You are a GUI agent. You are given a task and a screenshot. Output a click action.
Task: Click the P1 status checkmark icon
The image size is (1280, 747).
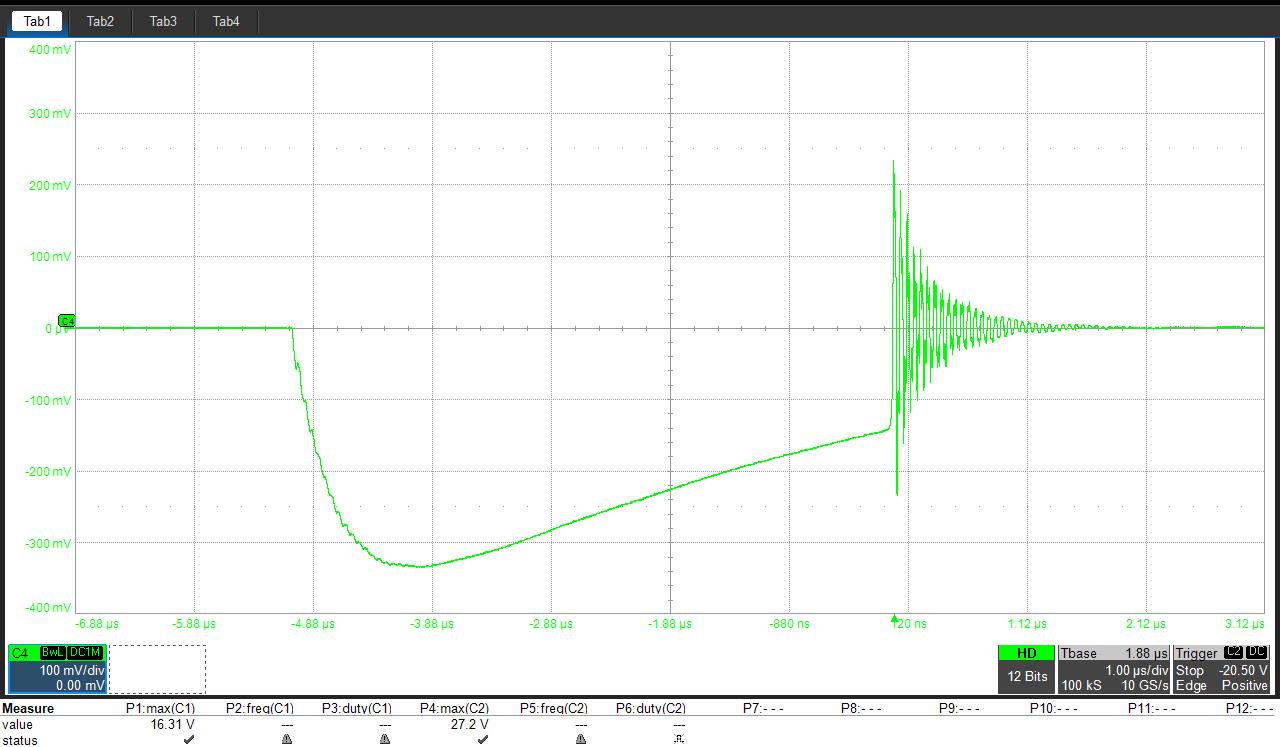point(189,740)
